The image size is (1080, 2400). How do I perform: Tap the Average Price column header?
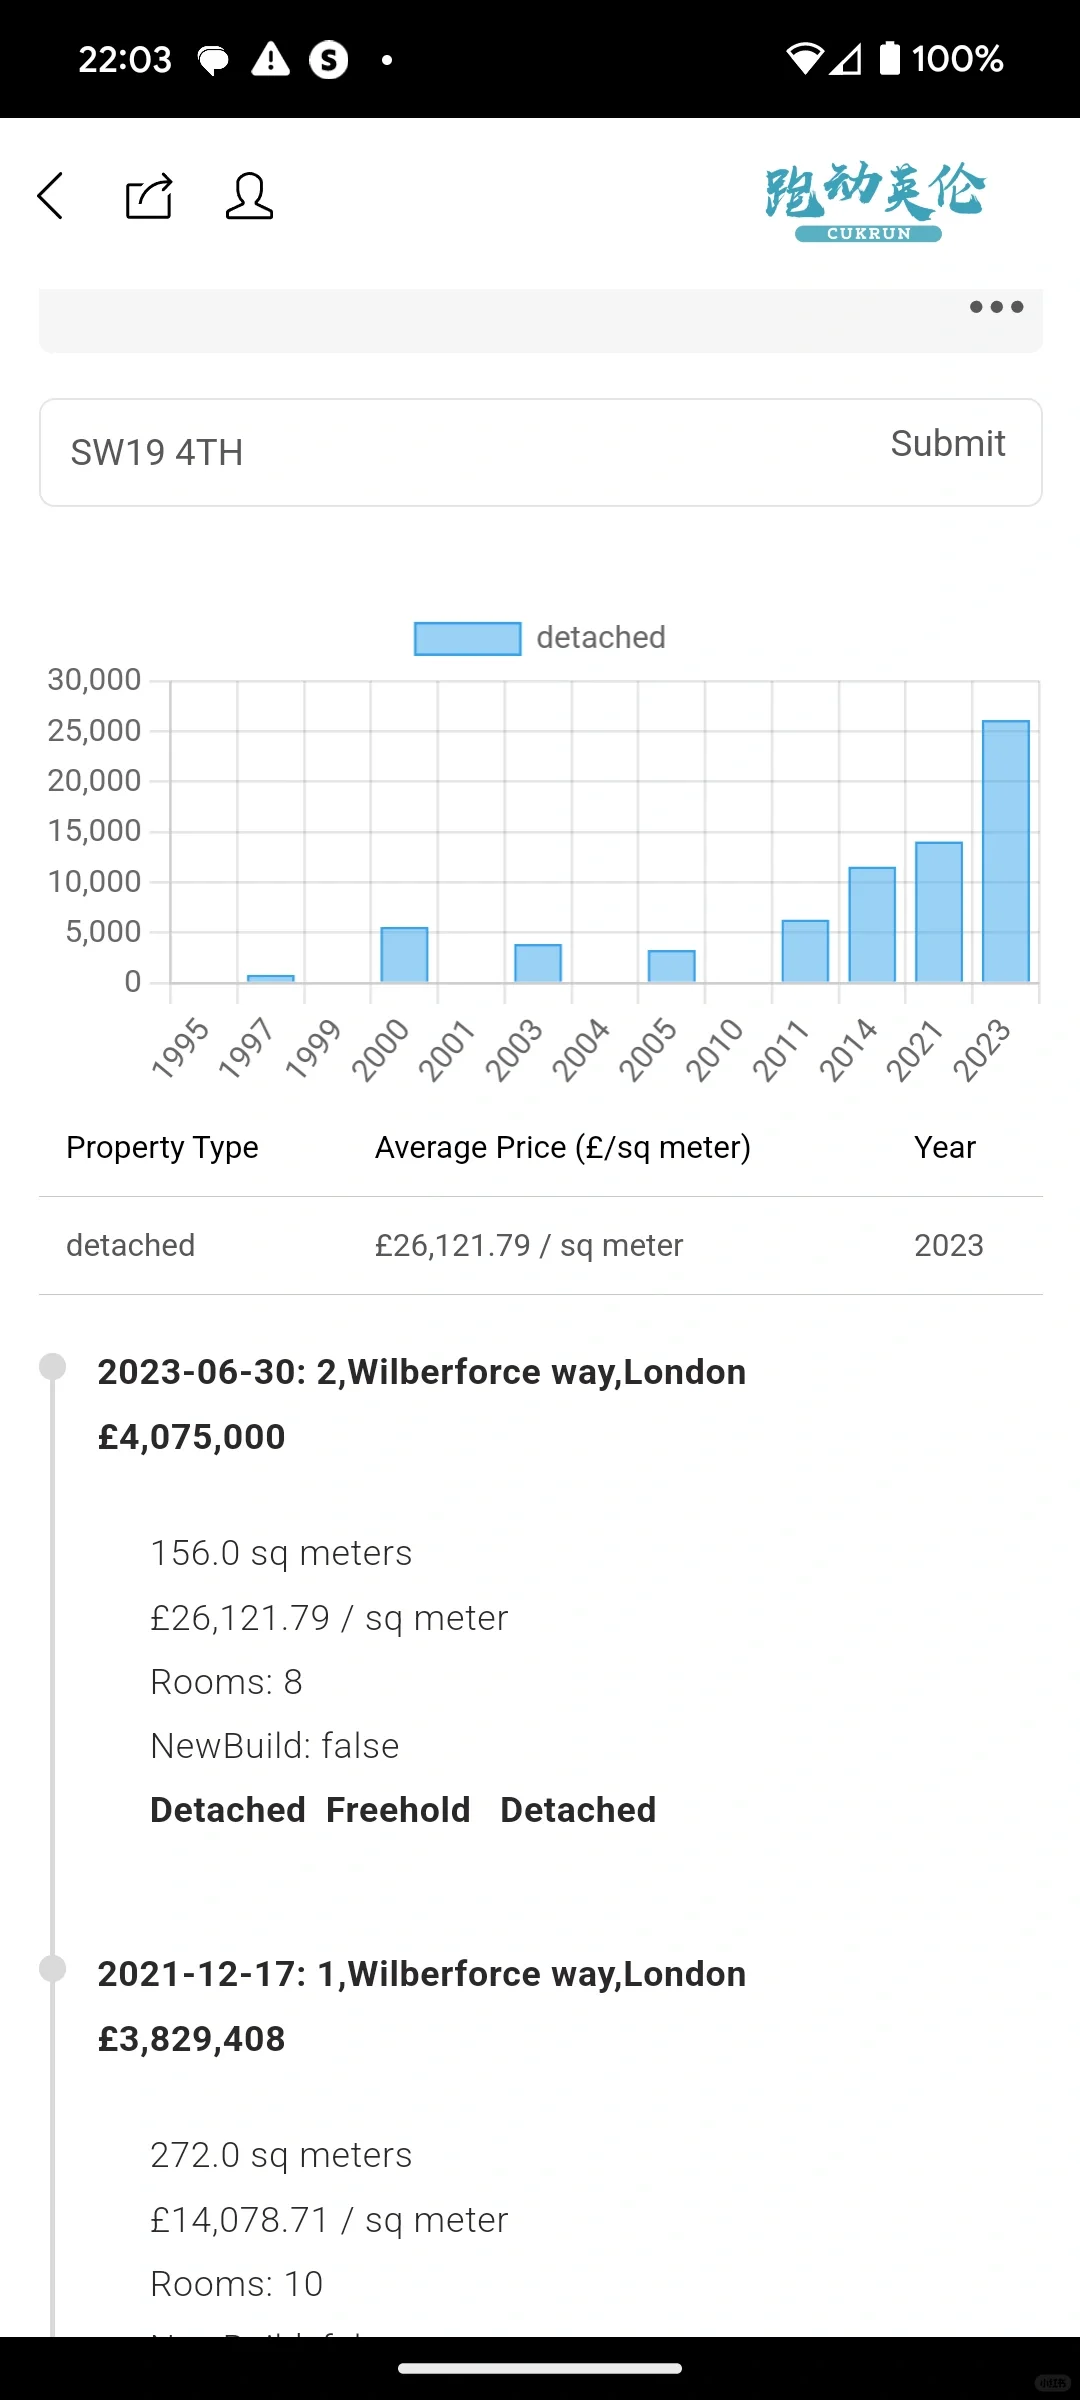coord(562,1147)
